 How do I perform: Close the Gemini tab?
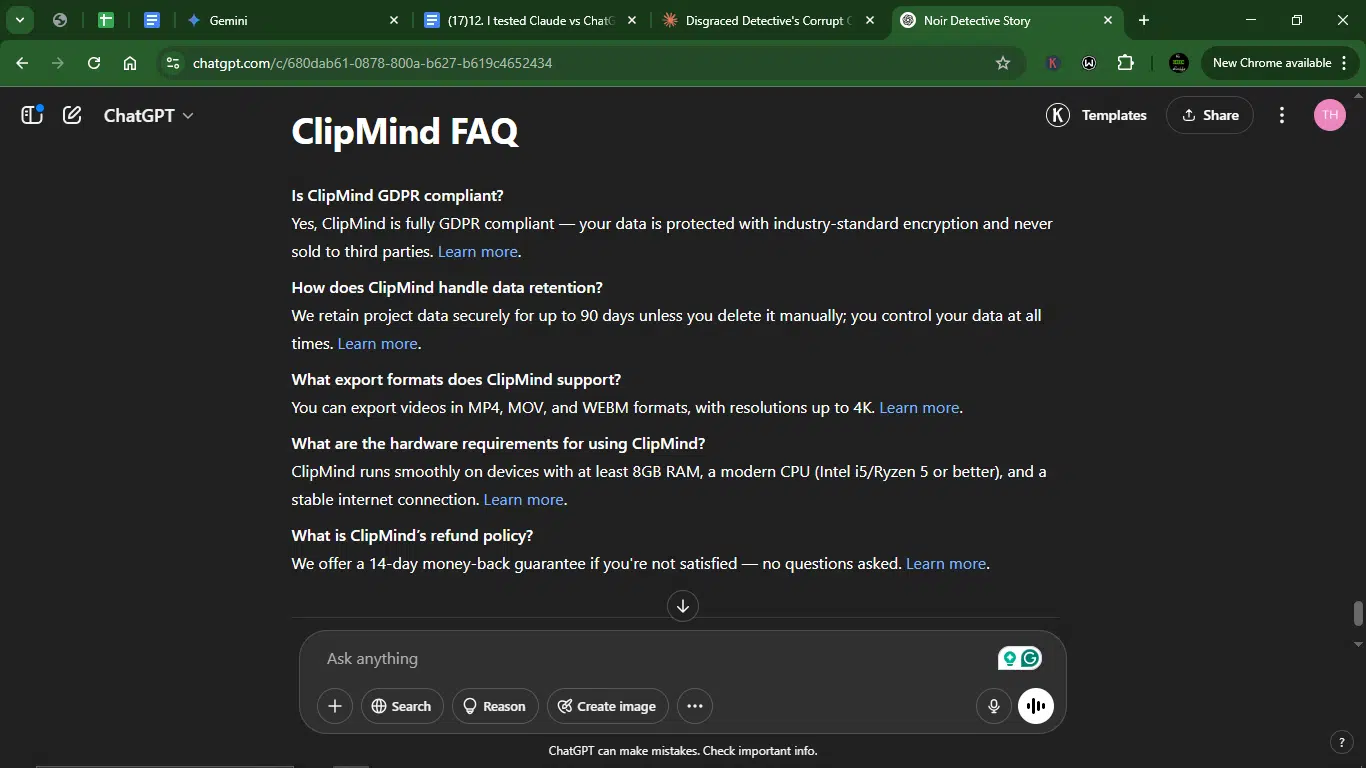[393, 20]
